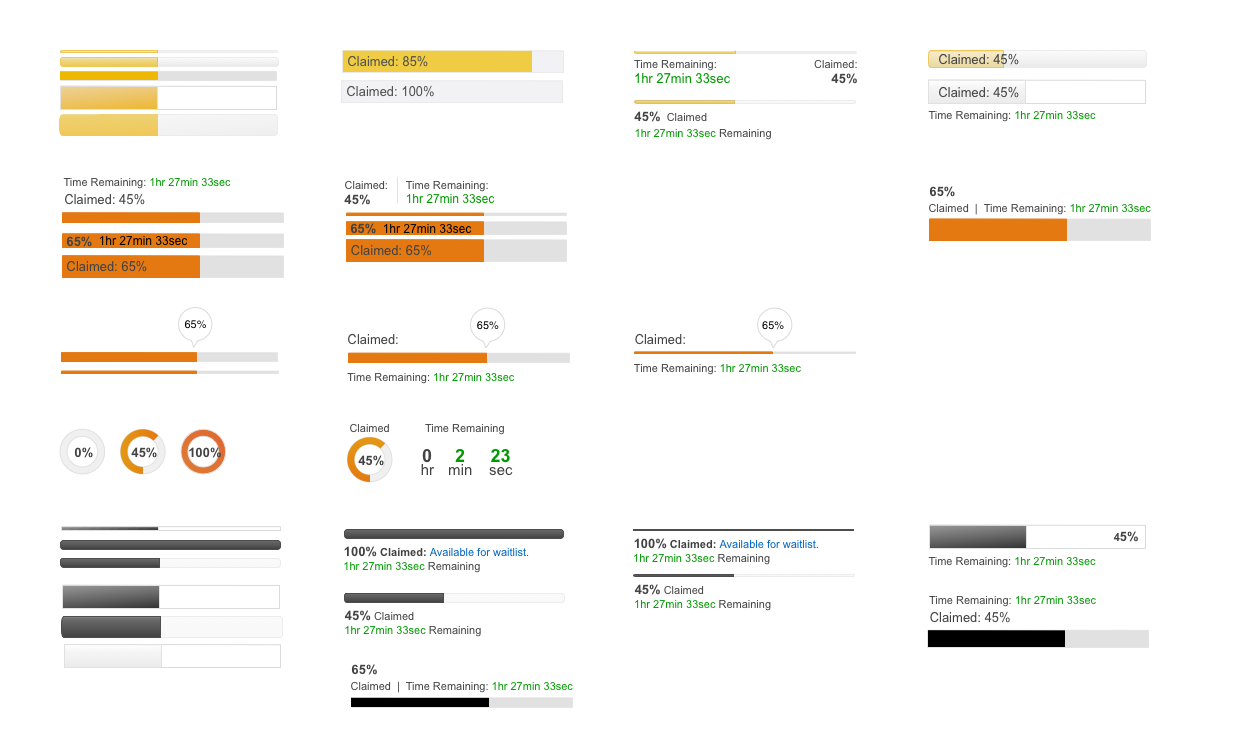The height and width of the screenshot is (739, 1239).
Task: Click the 65% pointer bubble on the thin divider bar
Action: 773,324
